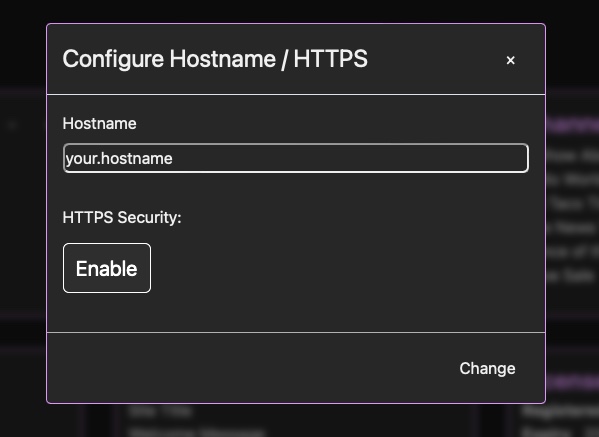Apply hostname with Change in footer
This screenshot has height=437, width=599.
(487, 368)
